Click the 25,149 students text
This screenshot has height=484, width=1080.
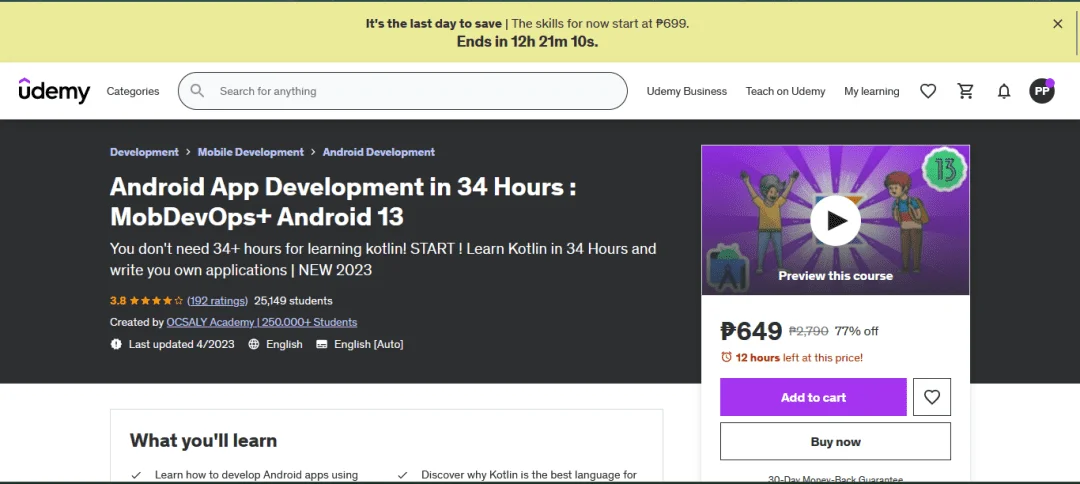point(293,301)
